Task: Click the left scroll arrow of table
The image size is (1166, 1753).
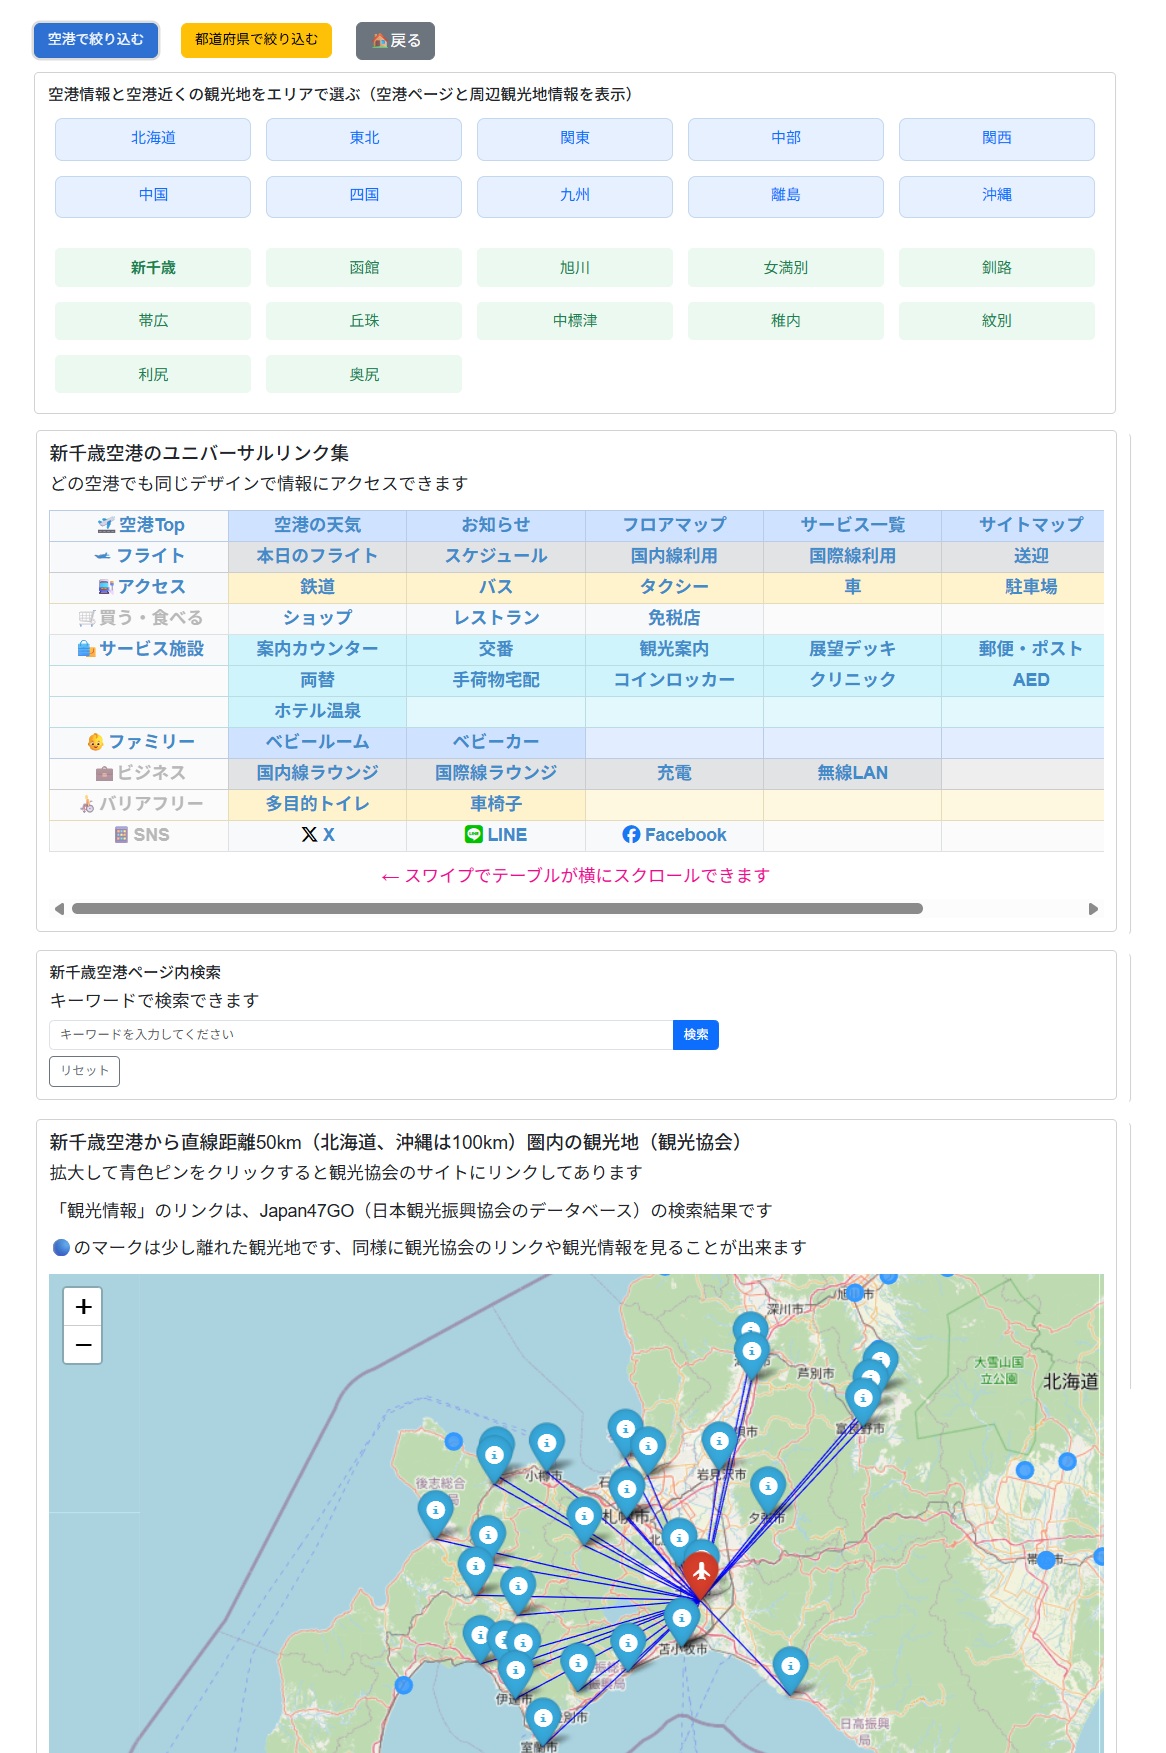Action: click(x=59, y=909)
